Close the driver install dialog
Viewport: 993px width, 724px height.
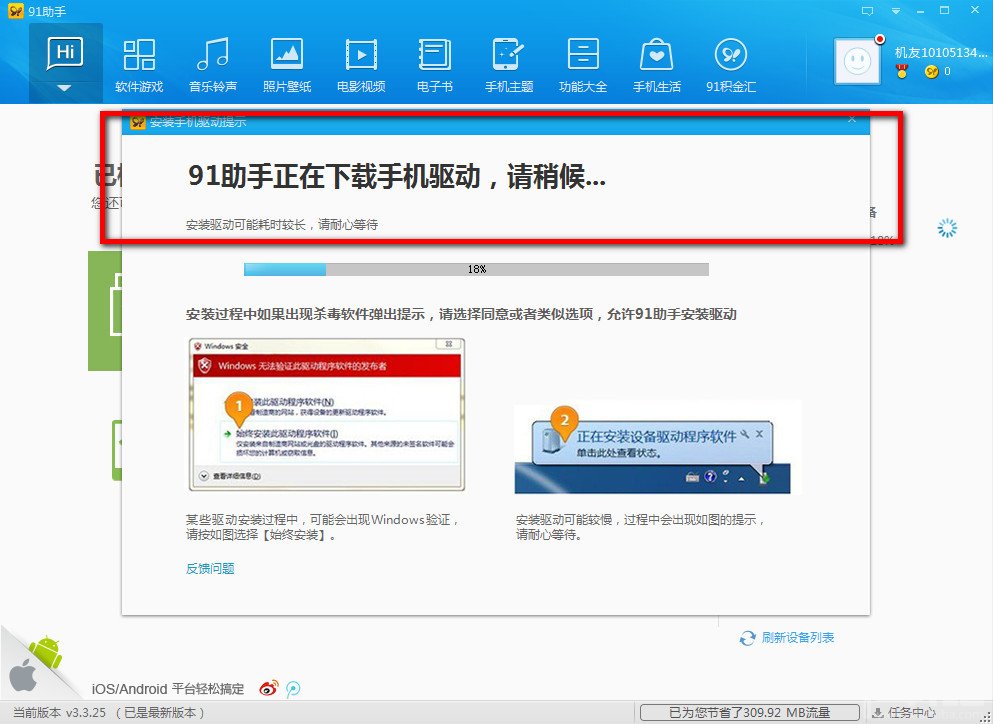[x=852, y=119]
